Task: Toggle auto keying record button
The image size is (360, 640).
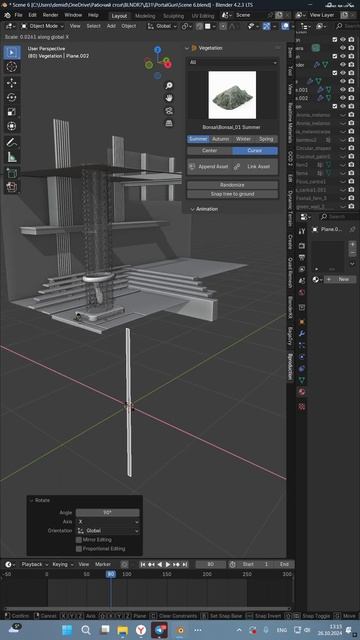Action: [124, 564]
